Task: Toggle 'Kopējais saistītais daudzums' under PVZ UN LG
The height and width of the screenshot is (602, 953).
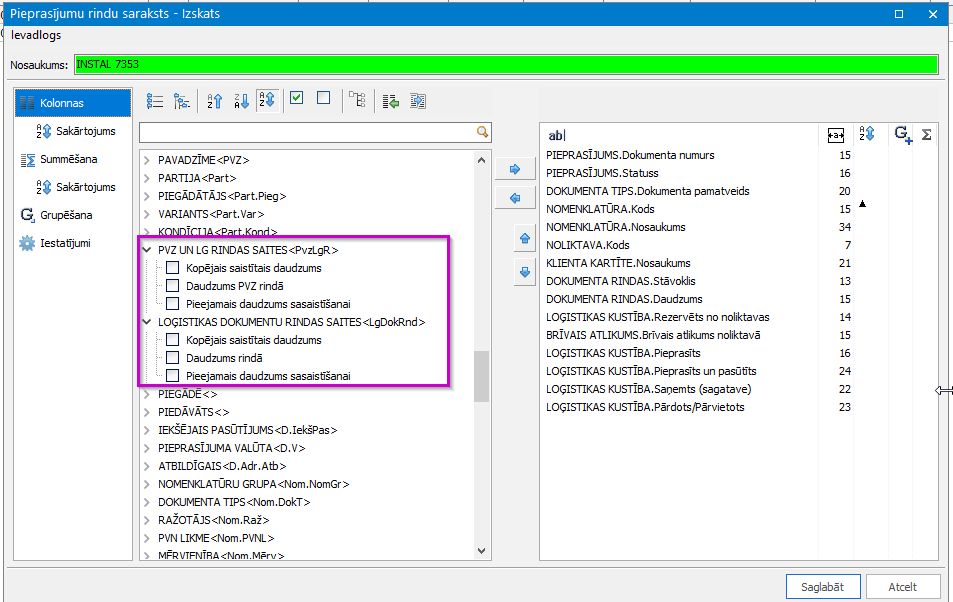Action: (x=173, y=268)
